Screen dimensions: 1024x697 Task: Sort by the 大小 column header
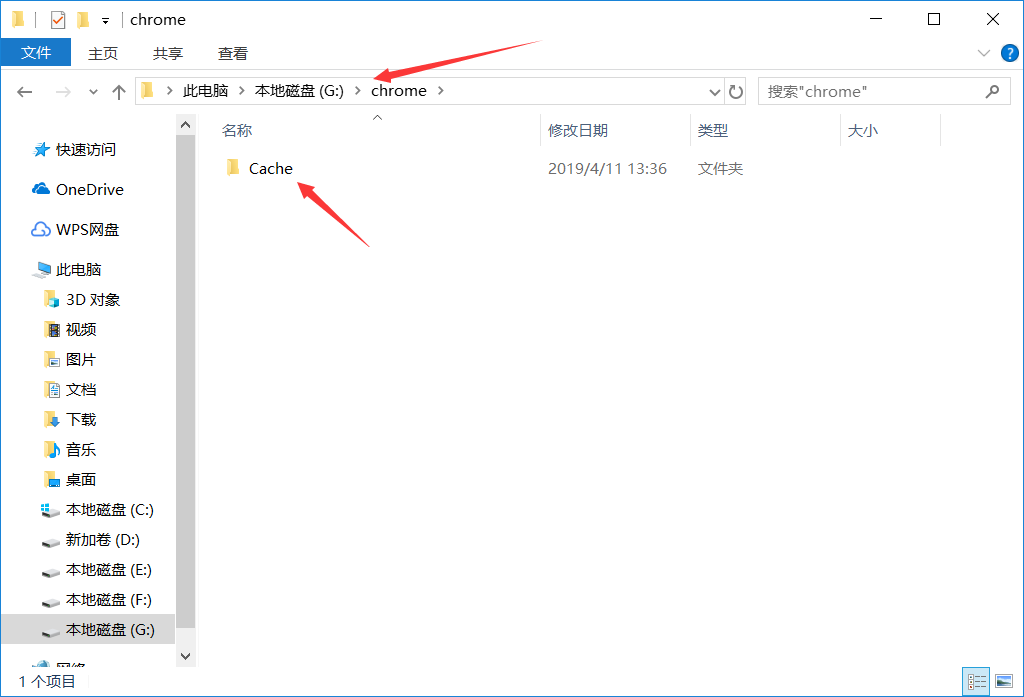pos(863,131)
